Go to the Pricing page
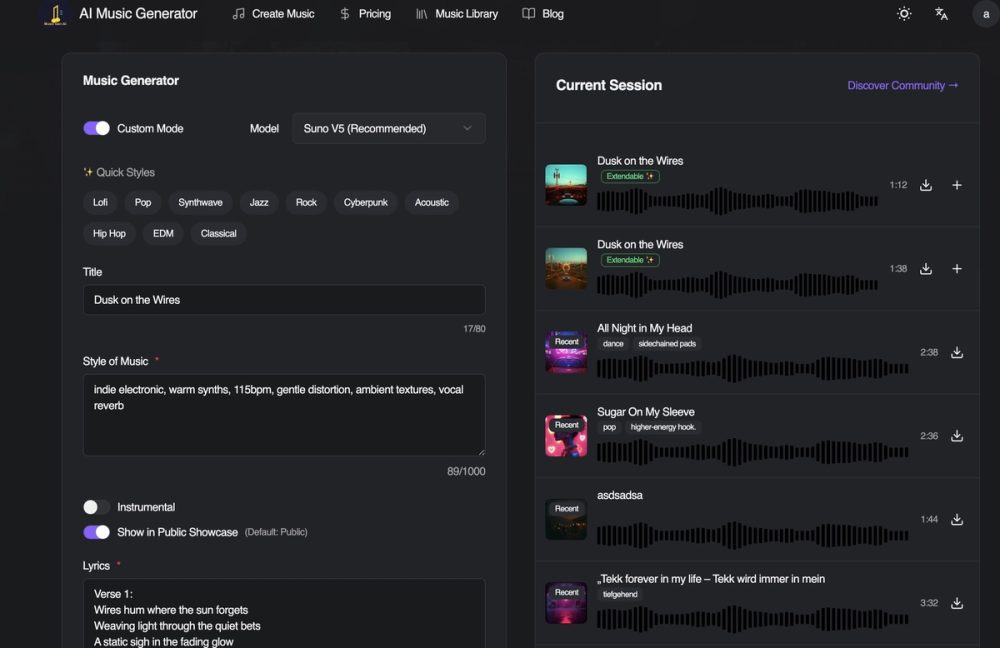Viewport: 1000px width, 648px height. [x=364, y=14]
